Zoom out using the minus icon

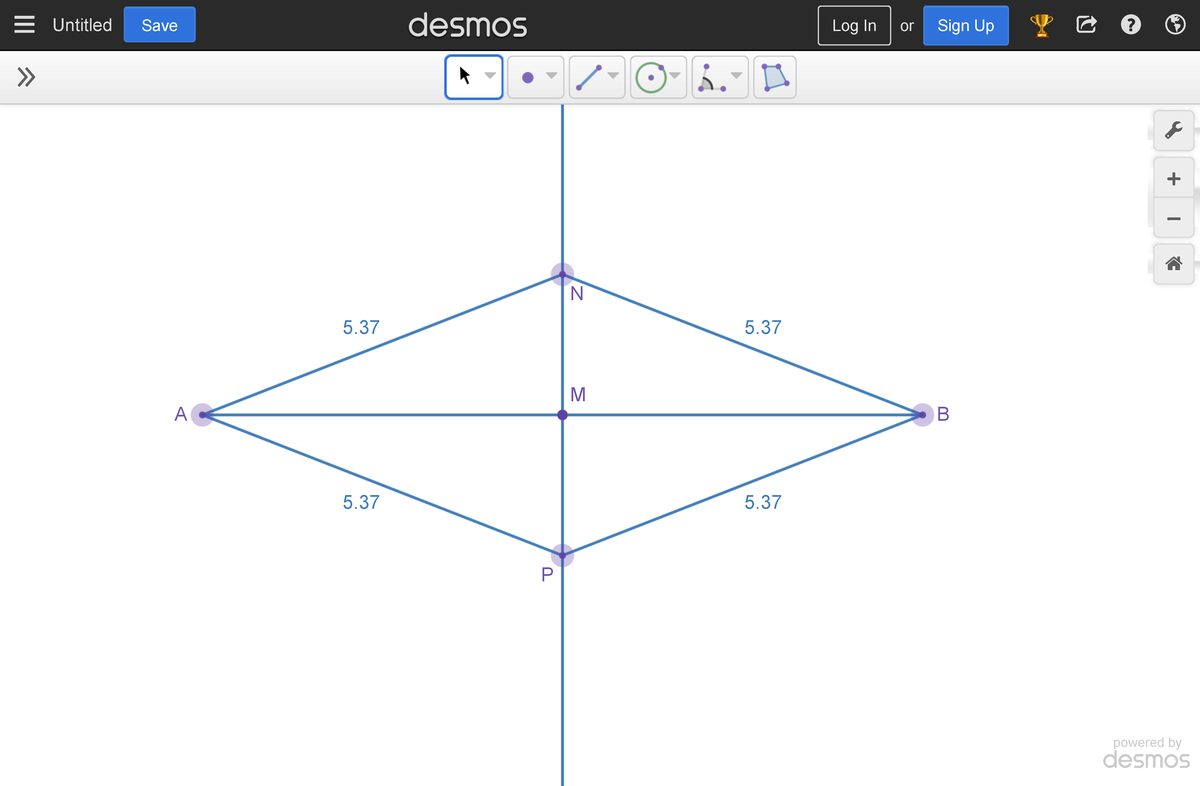point(1173,217)
